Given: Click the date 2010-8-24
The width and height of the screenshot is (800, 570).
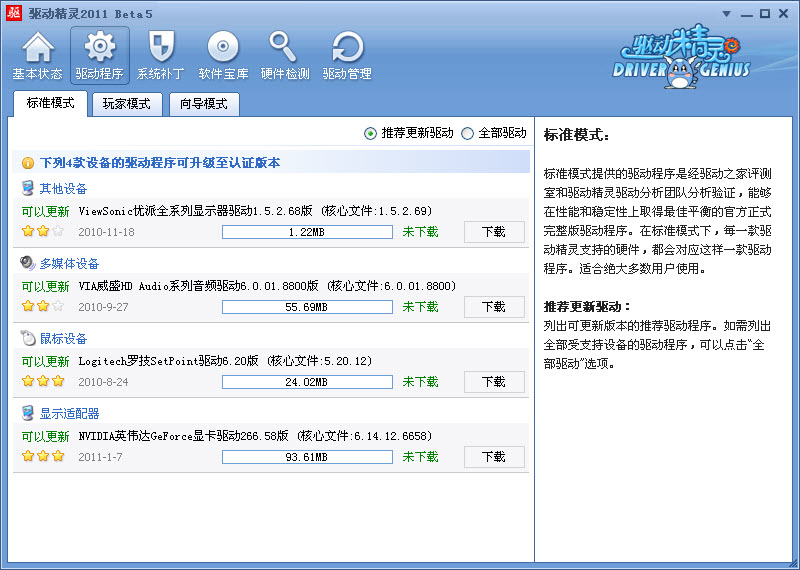Looking at the screenshot, I should tap(103, 382).
